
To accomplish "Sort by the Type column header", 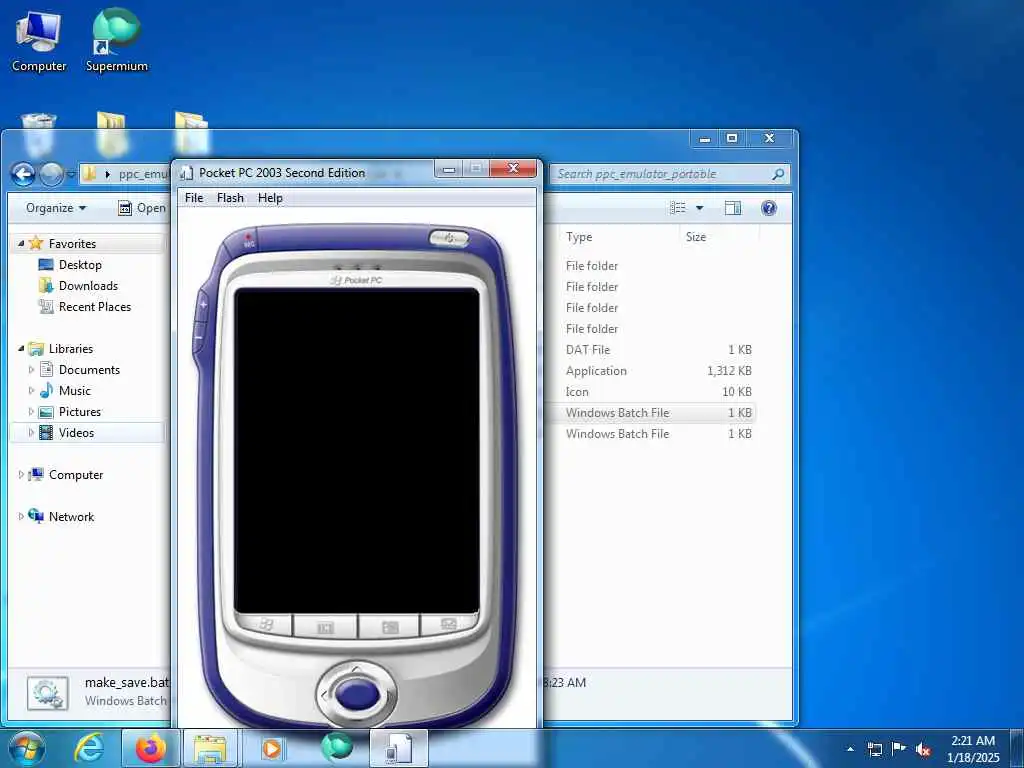I will click(x=579, y=236).
